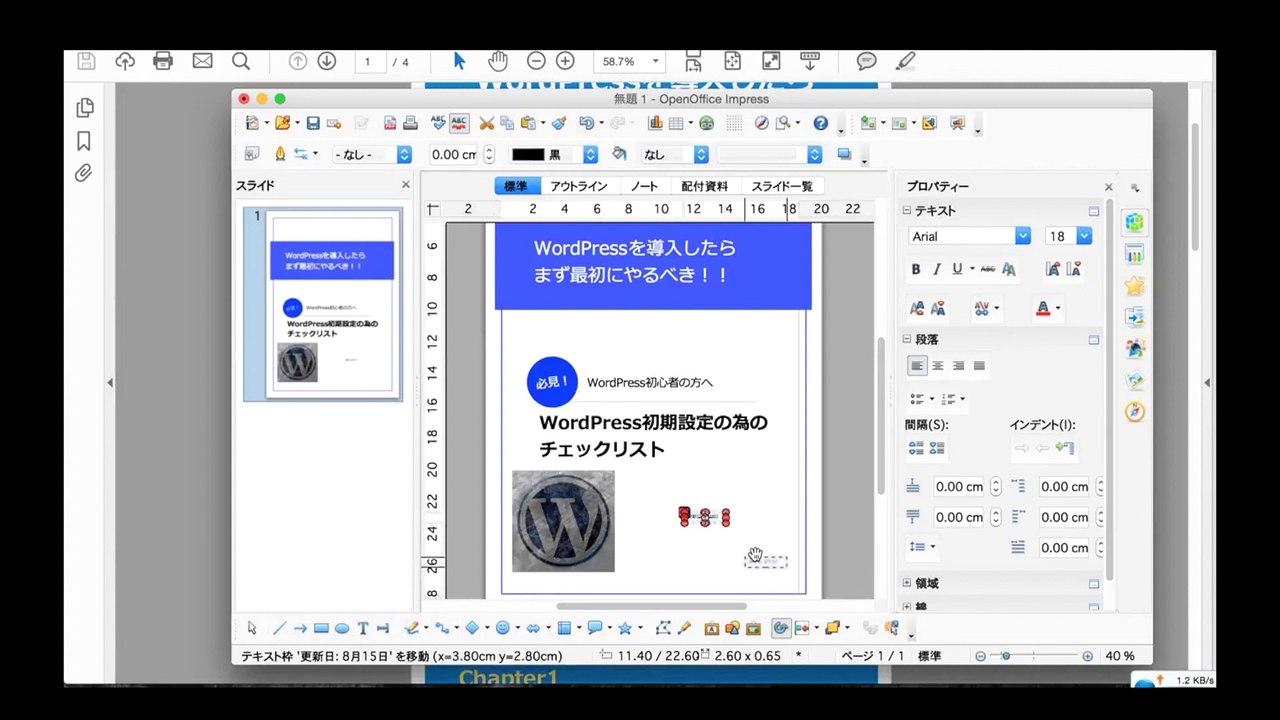Image resolution: width=1280 pixels, height=720 pixels.
Task: Click the Save document icon in Impress toolbar
Action: coord(313,123)
